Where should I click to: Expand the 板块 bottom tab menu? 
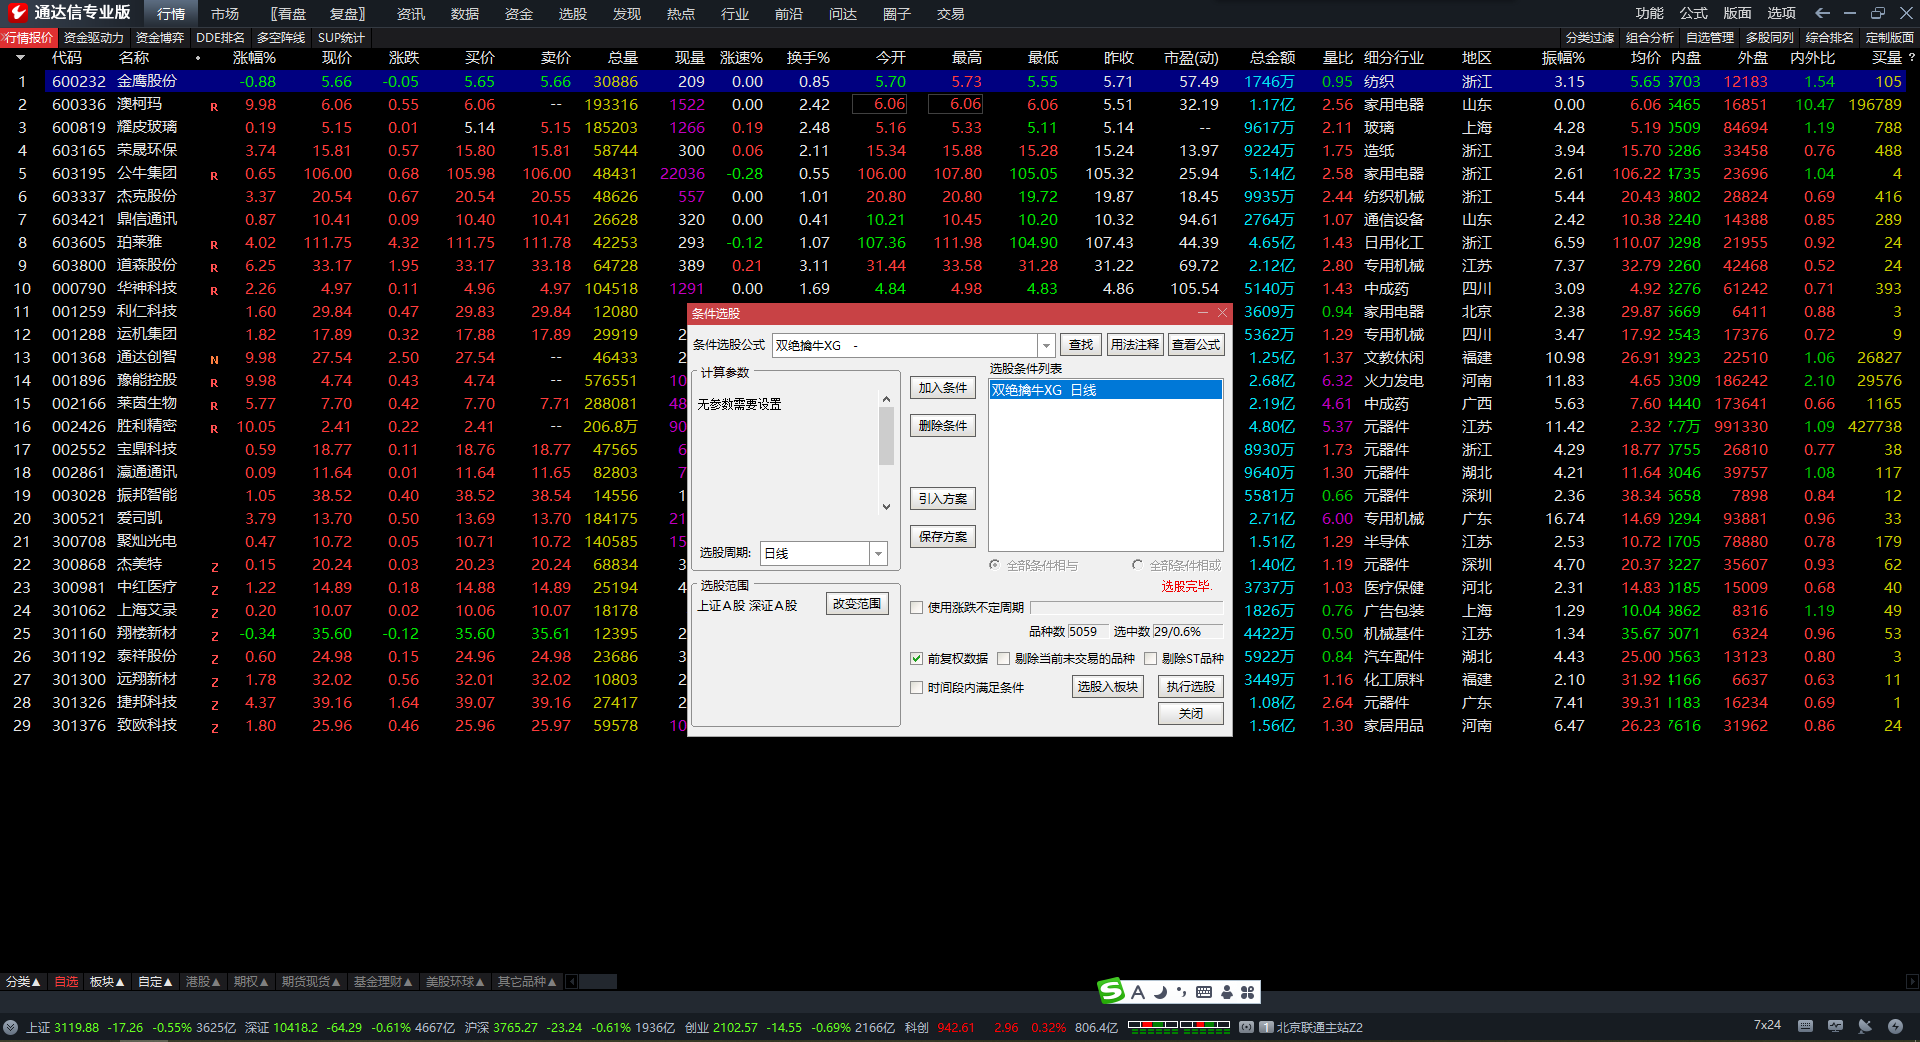pyautogui.click(x=107, y=982)
